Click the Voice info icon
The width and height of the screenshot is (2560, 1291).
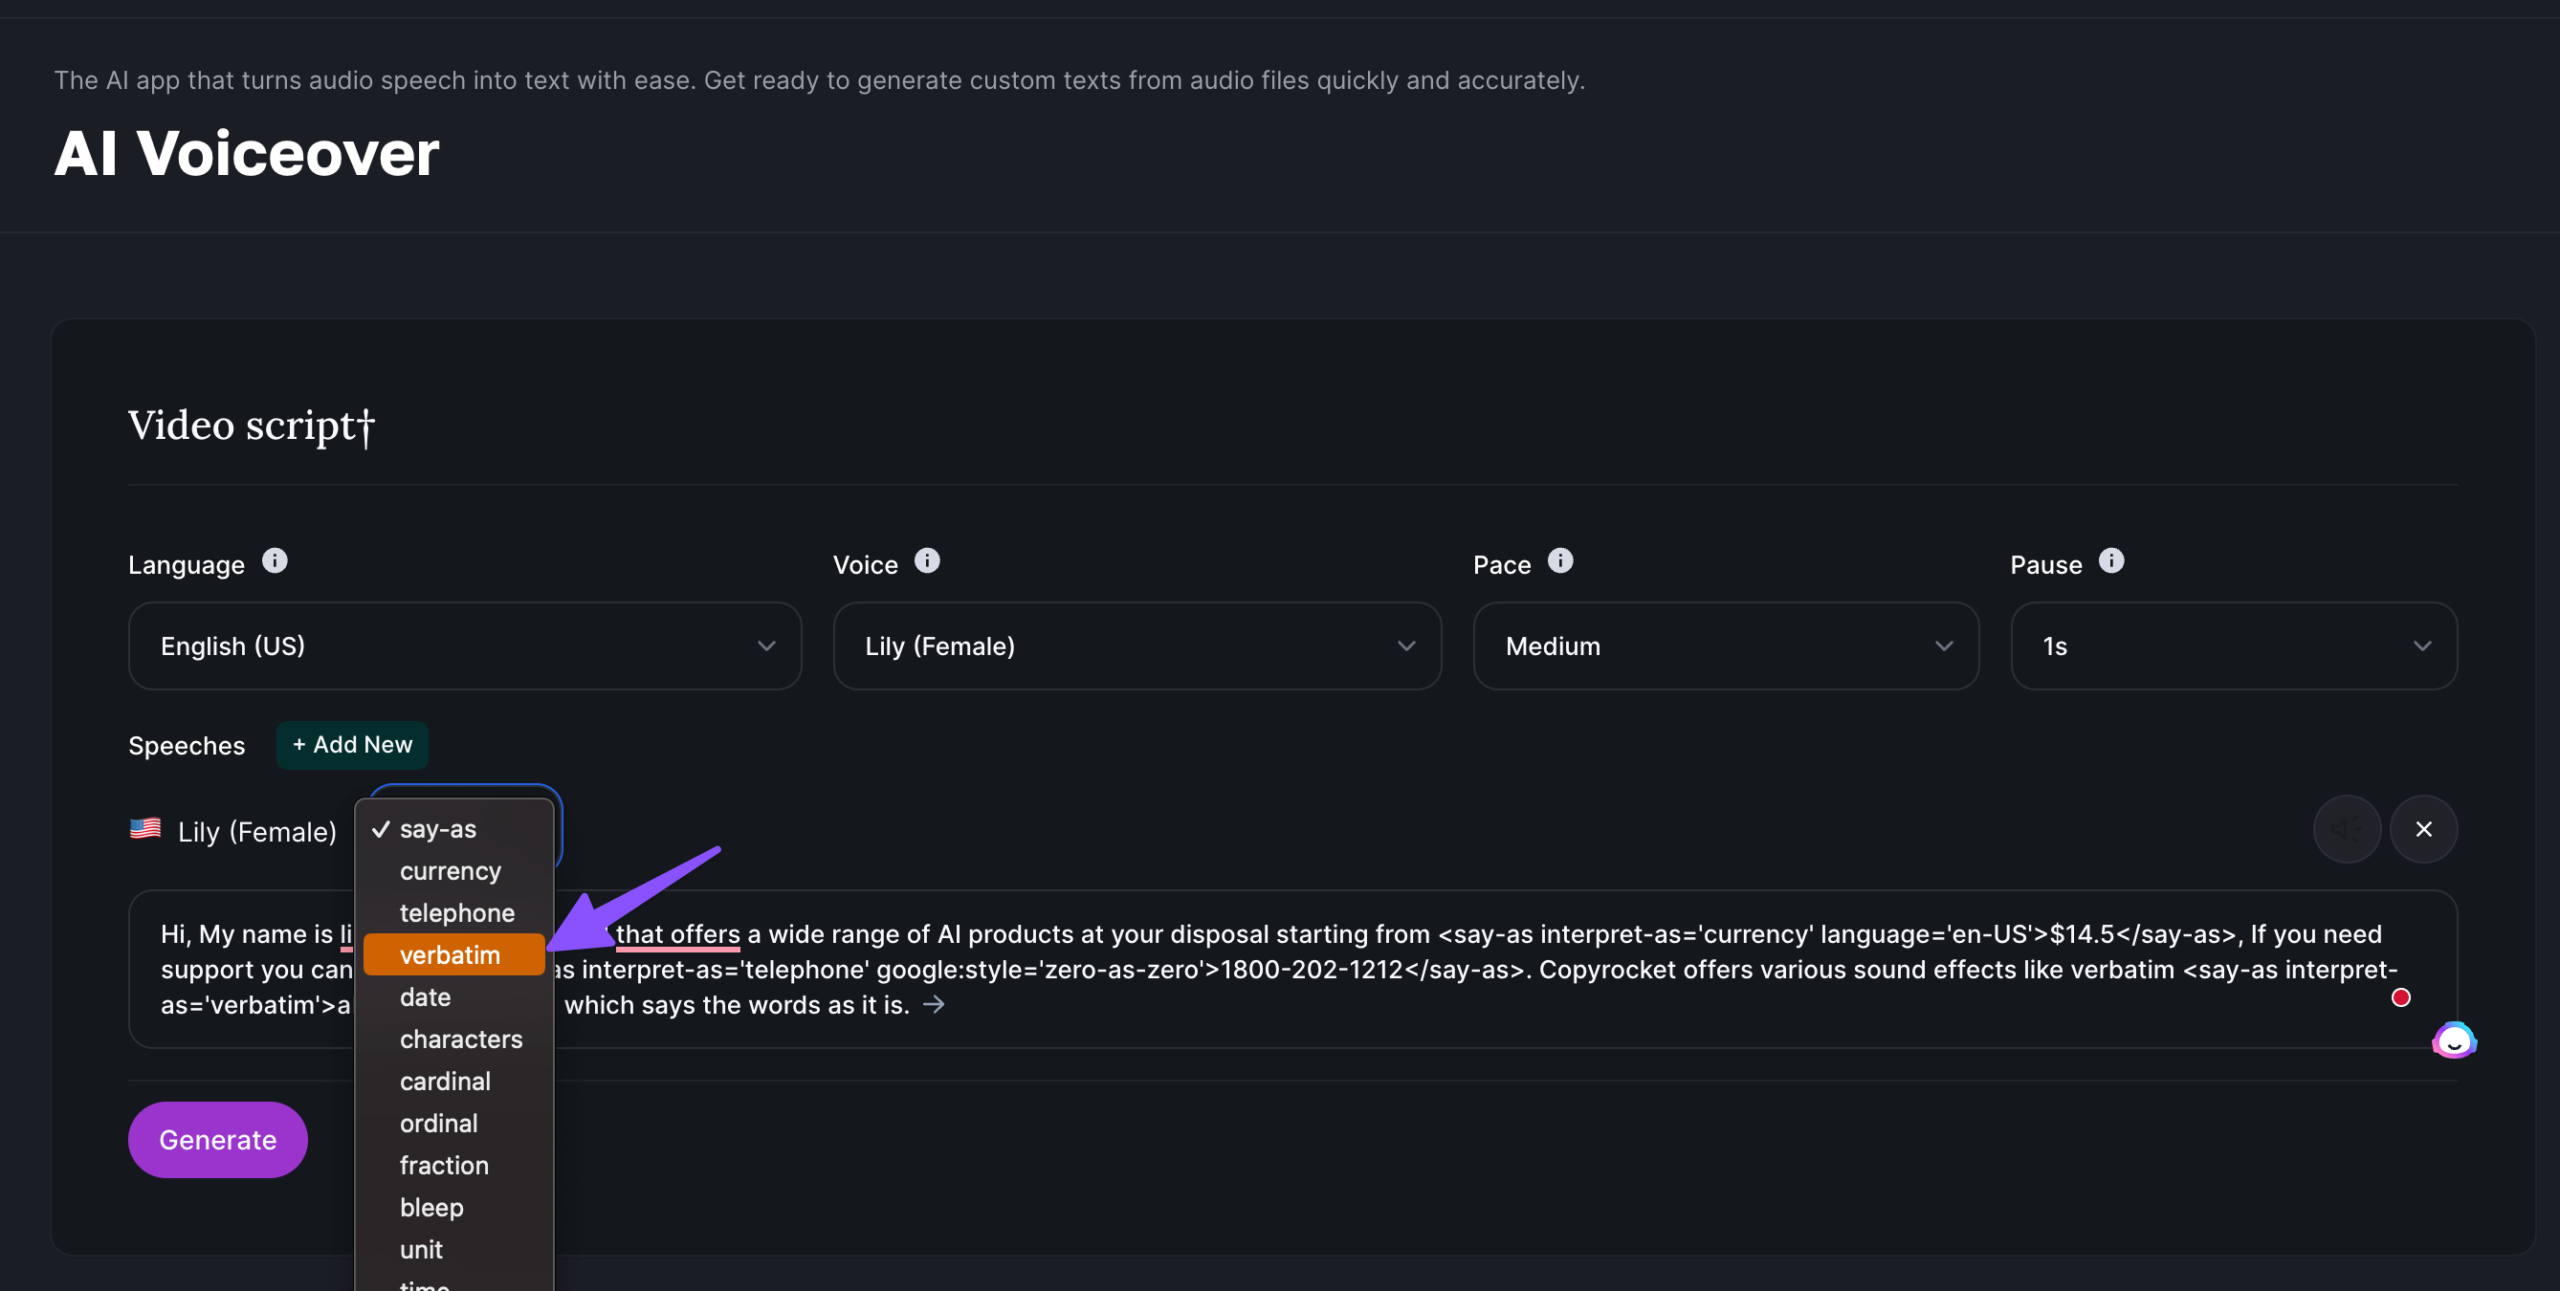927,561
